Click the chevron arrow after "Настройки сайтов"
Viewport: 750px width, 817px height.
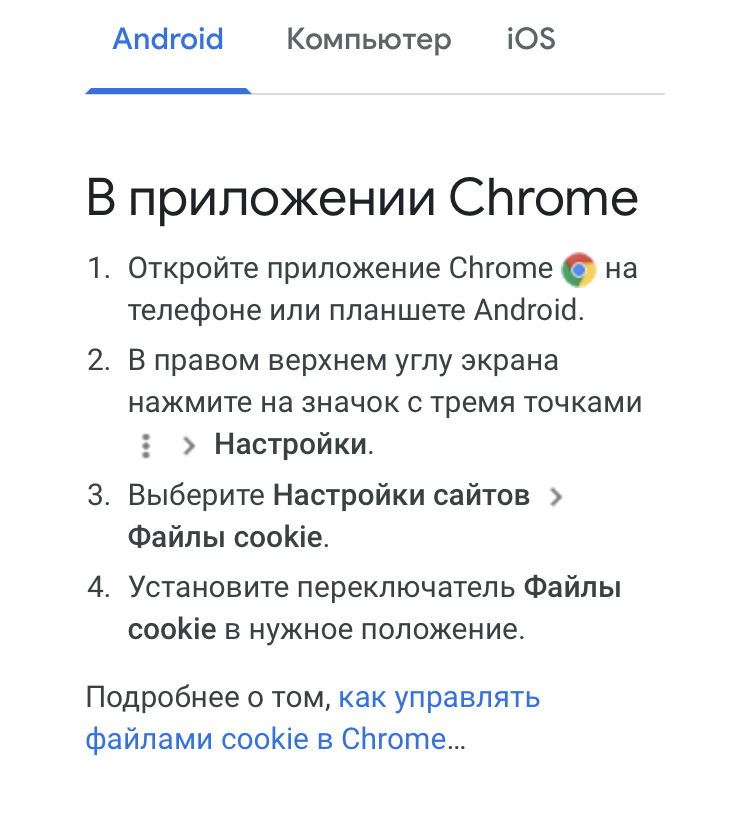point(557,498)
